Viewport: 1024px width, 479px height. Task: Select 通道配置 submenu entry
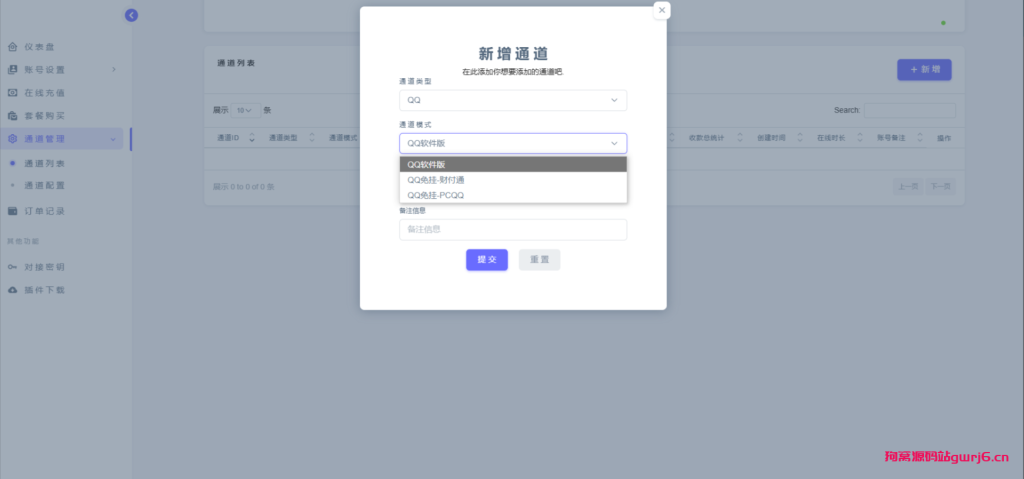pyautogui.click(x=44, y=186)
